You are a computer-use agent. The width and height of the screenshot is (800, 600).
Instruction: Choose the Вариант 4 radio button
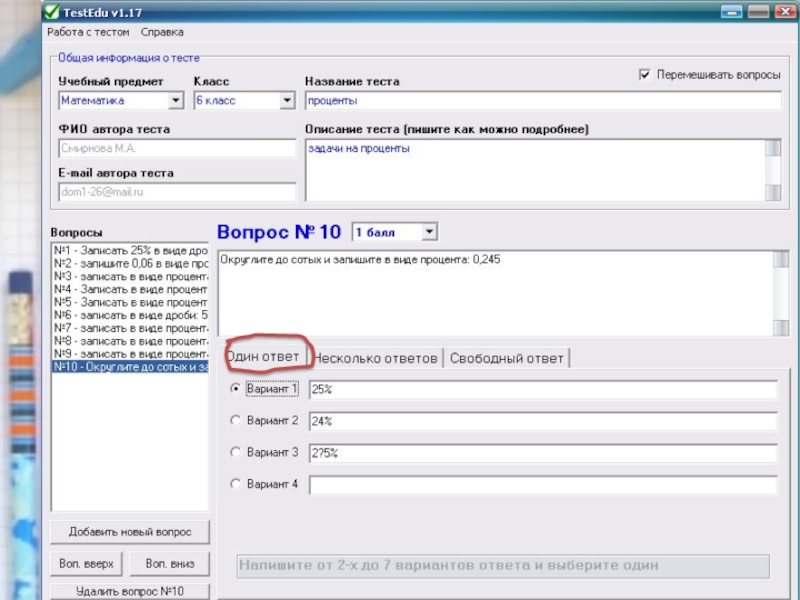[236, 484]
